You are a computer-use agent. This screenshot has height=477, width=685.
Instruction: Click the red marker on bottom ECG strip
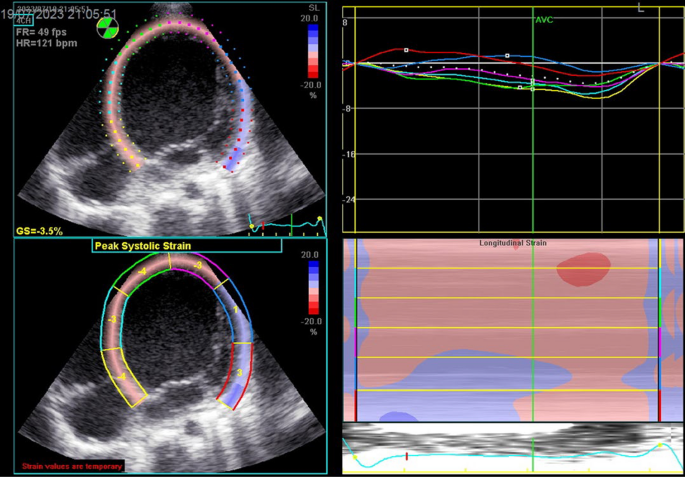click(x=407, y=457)
